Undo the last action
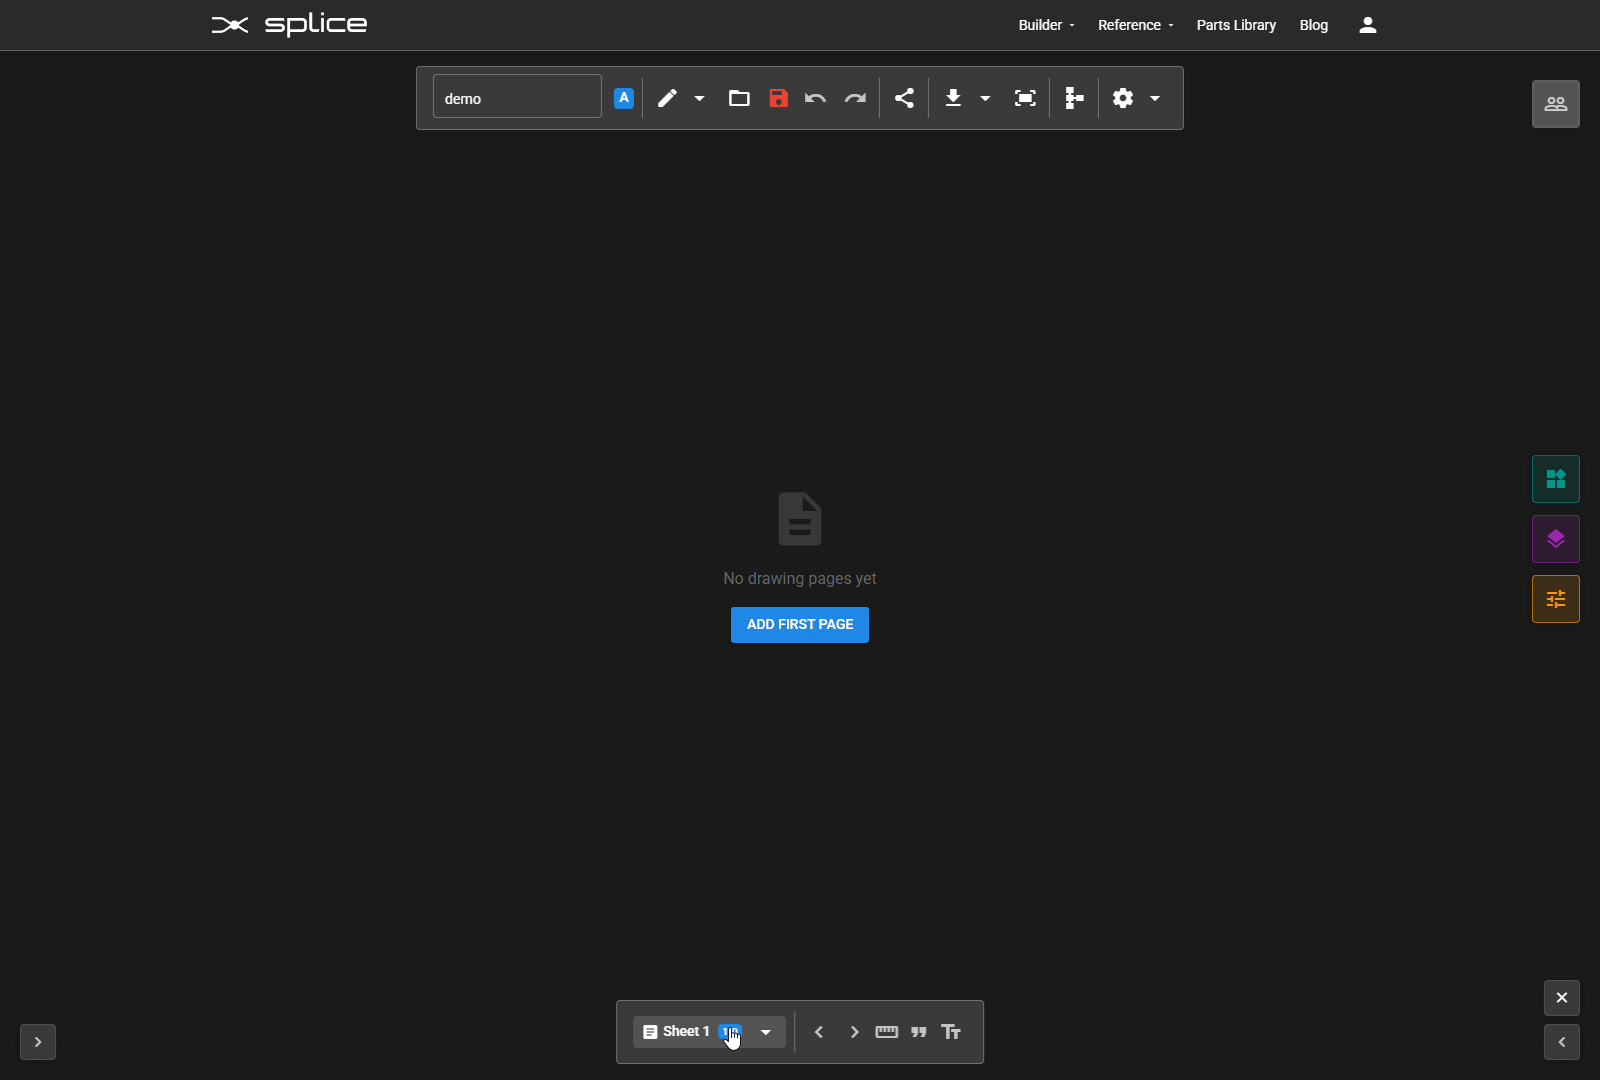Screen dimensions: 1600x1080 point(814,98)
